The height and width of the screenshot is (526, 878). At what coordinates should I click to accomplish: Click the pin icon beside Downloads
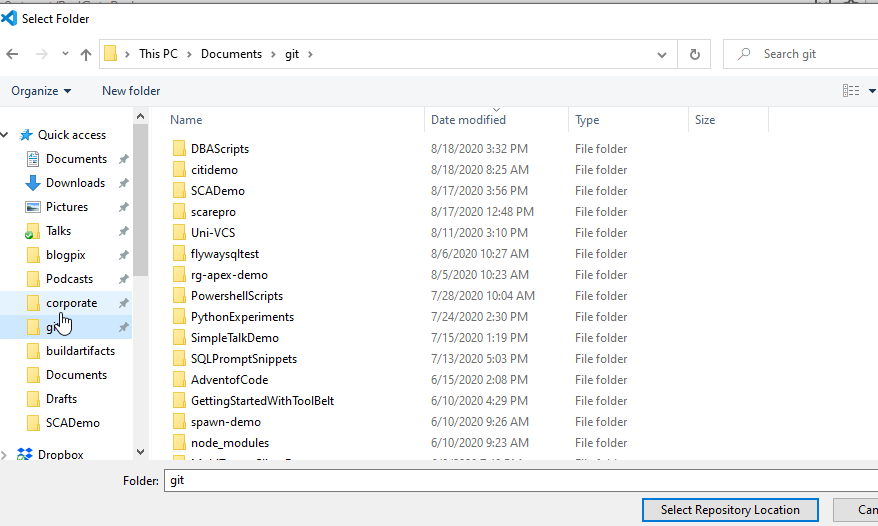[124, 183]
